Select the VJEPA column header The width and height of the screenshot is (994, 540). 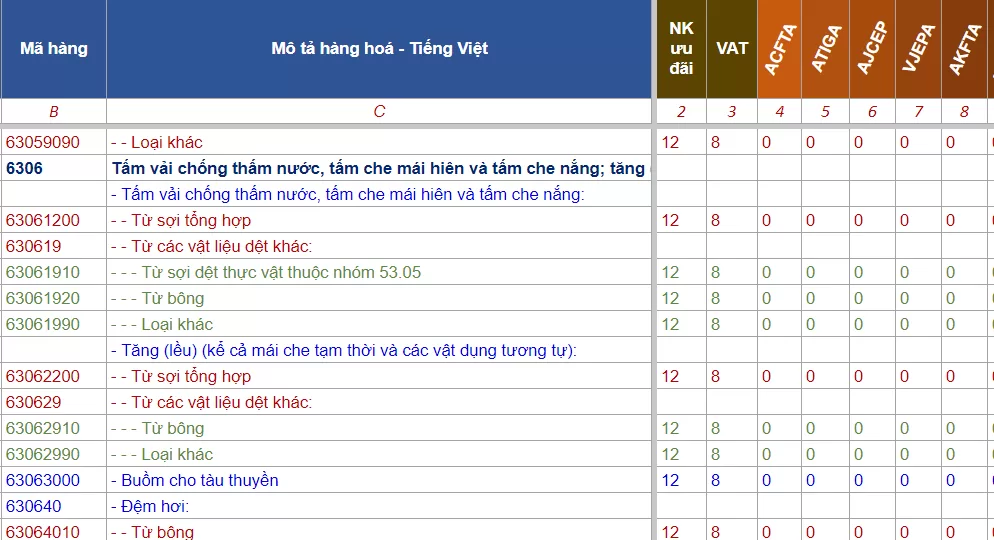[918, 49]
